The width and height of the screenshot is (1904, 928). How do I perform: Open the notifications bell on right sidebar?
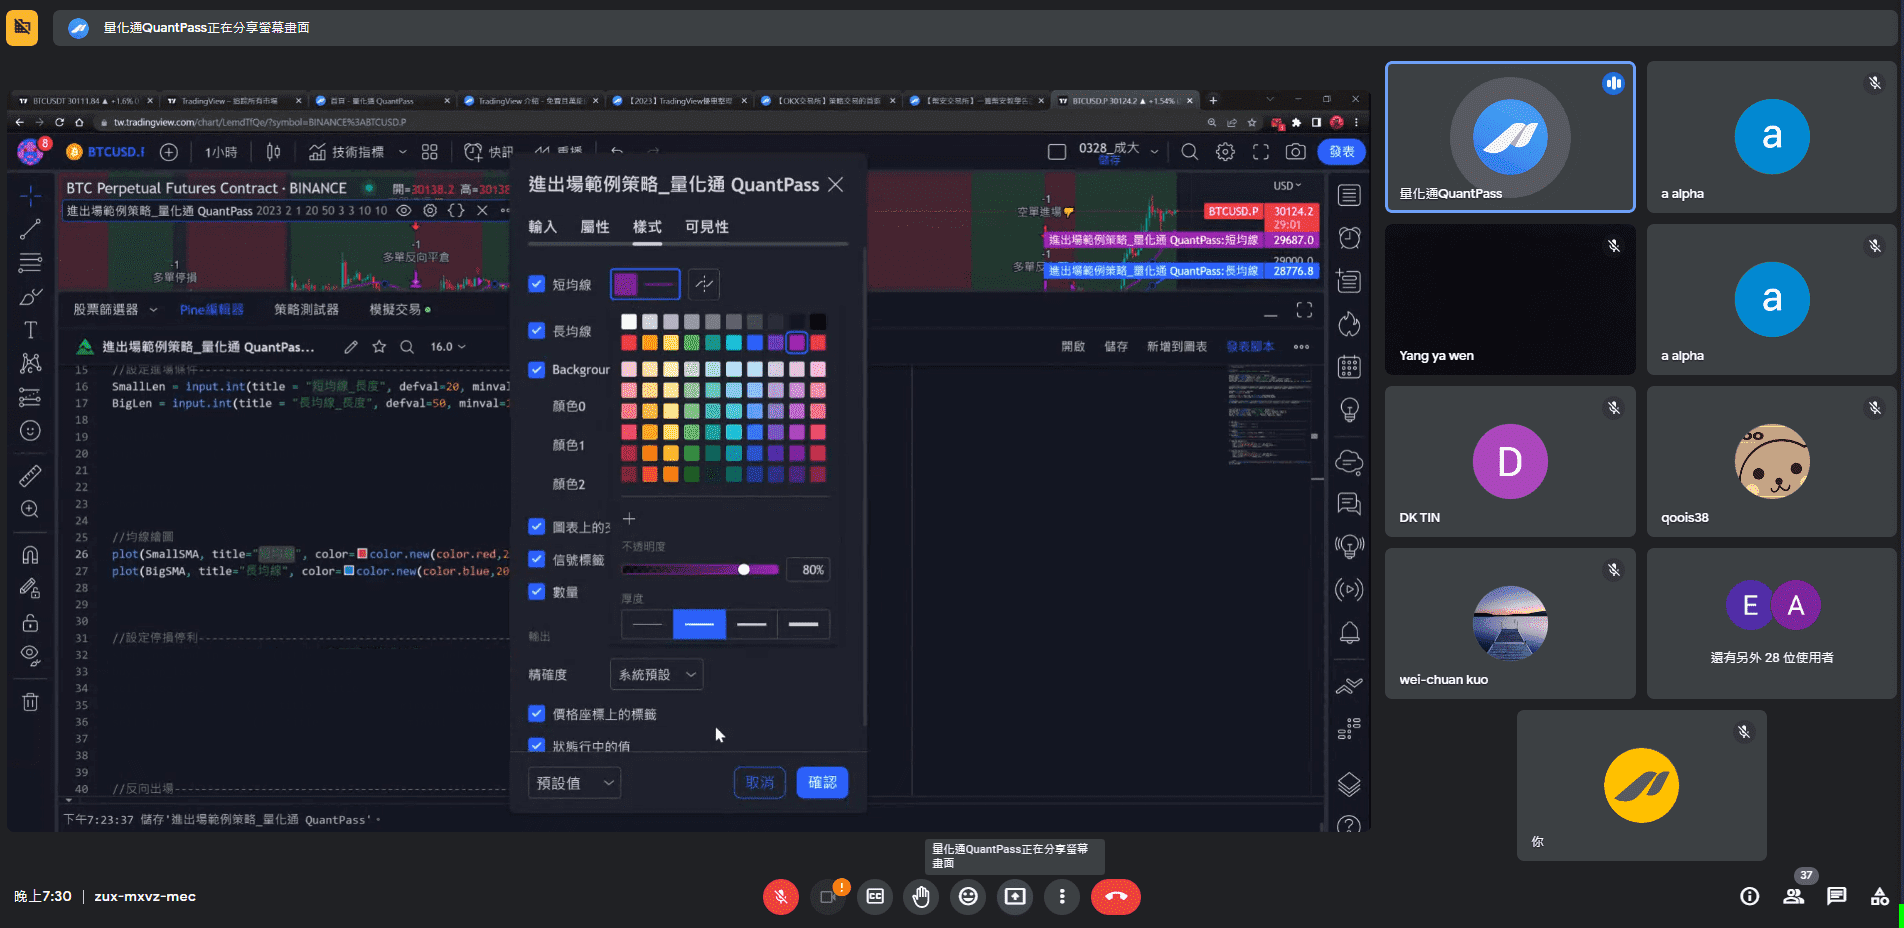coord(1349,633)
